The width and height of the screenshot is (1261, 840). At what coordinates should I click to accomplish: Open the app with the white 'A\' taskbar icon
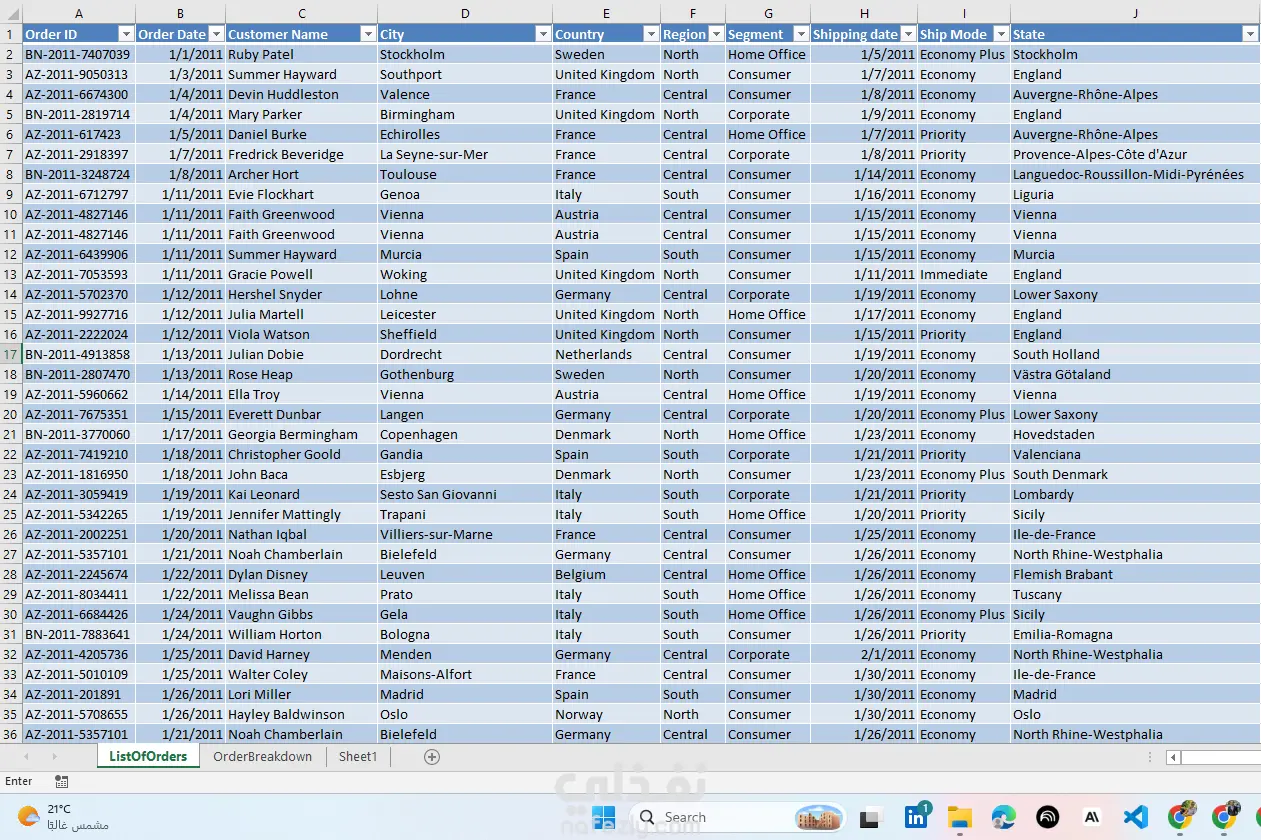click(1091, 817)
